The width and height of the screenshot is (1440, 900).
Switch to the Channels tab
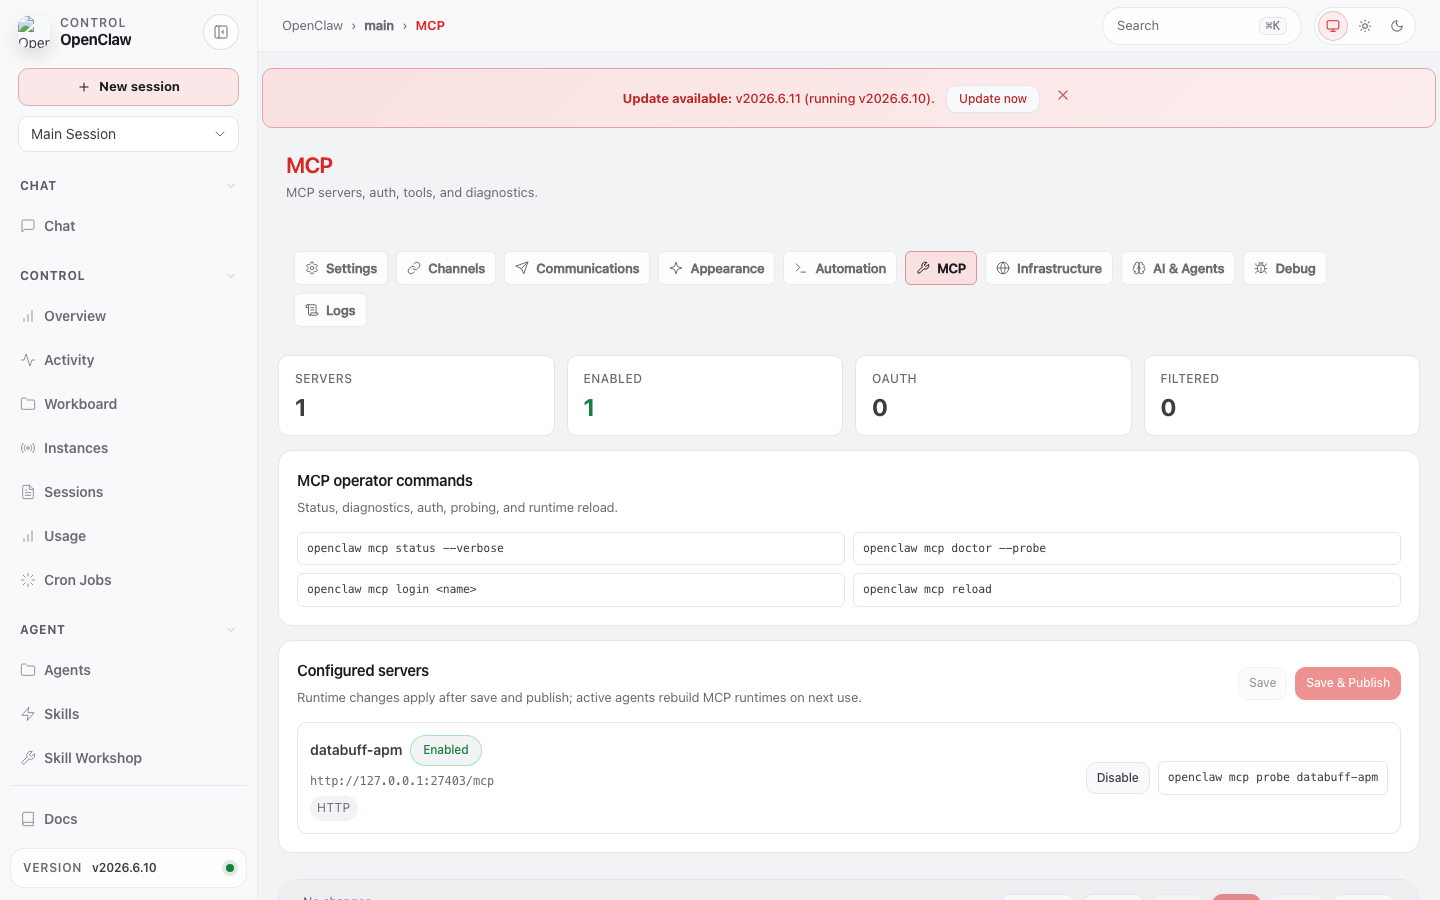click(x=446, y=268)
